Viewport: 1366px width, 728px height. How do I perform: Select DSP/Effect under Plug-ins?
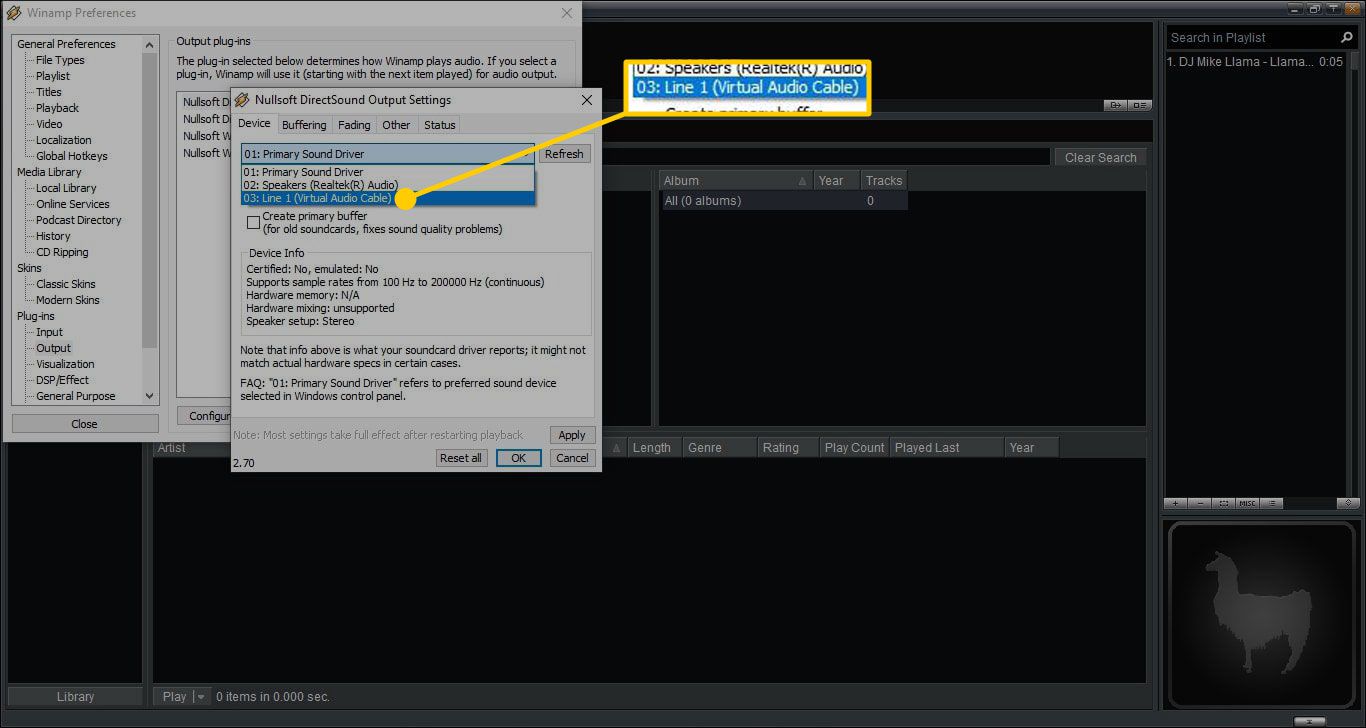(62, 380)
